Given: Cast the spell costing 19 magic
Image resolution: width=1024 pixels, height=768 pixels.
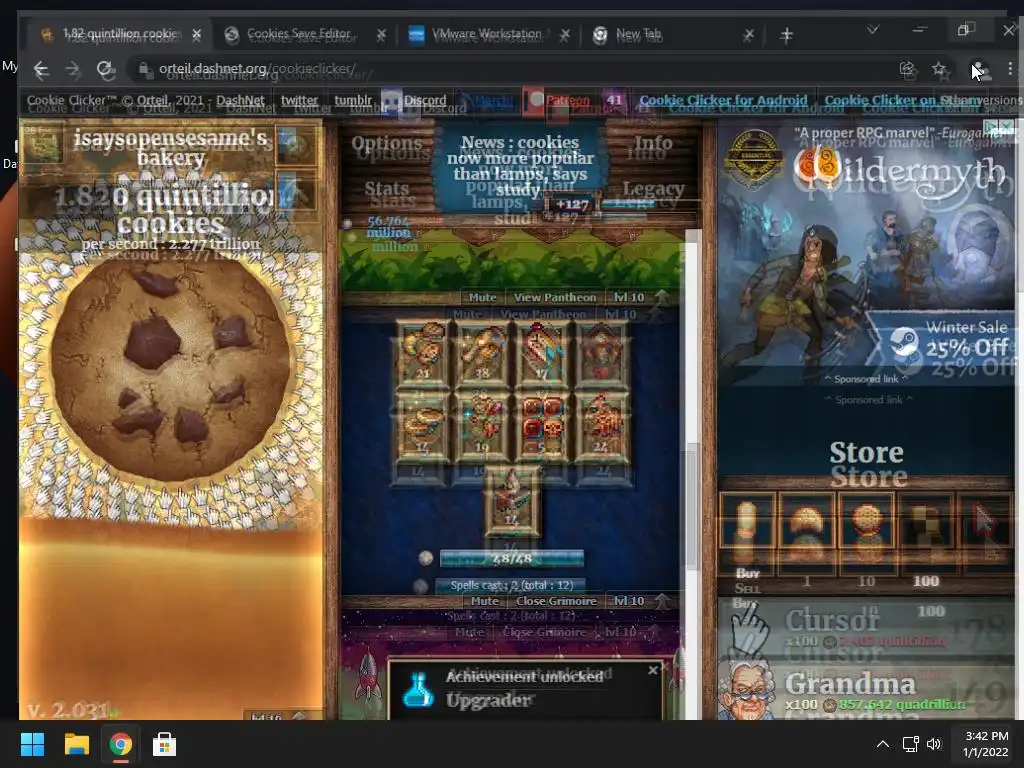Looking at the screenshot, I should pyautogui.click(x=482, y=426).
